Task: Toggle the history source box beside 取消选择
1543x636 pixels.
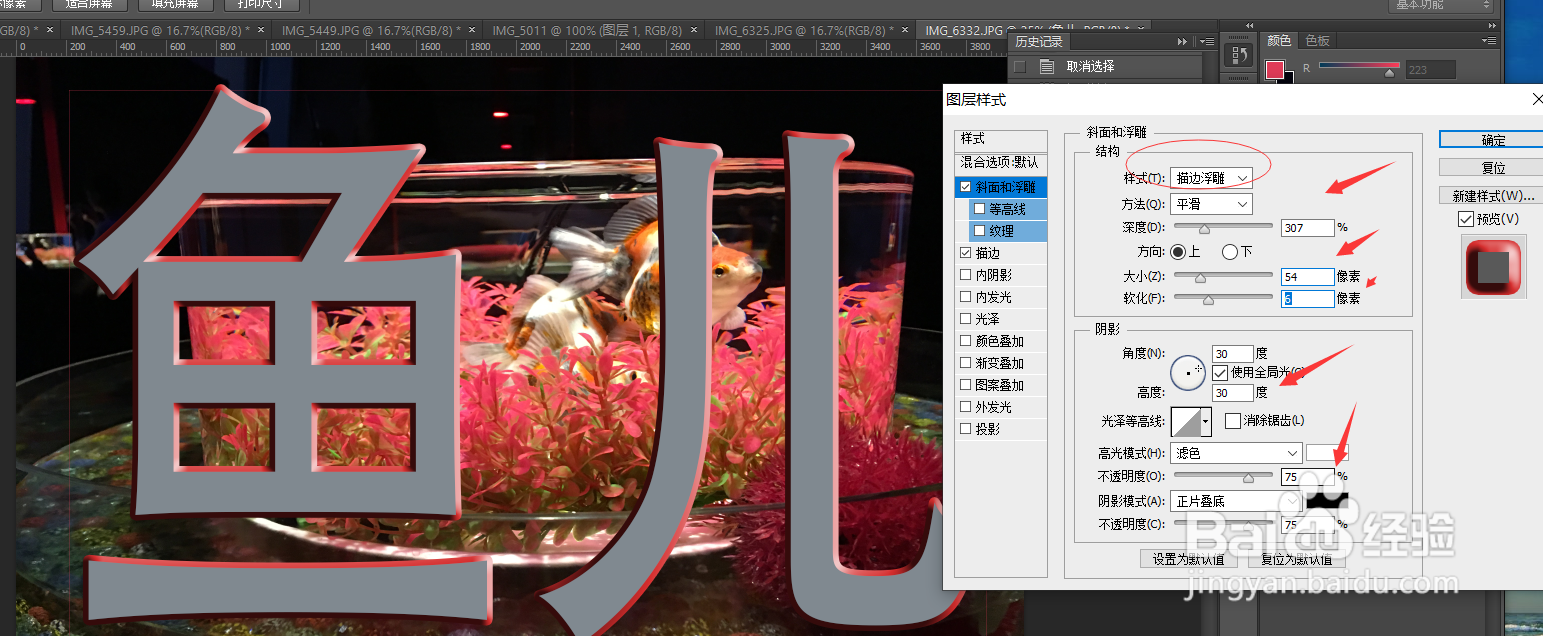Action: [x=1020, y=67]
